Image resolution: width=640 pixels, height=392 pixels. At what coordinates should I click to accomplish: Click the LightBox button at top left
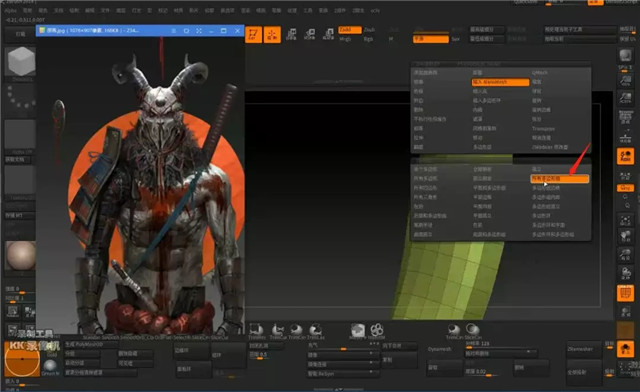(x=20, y=34)
